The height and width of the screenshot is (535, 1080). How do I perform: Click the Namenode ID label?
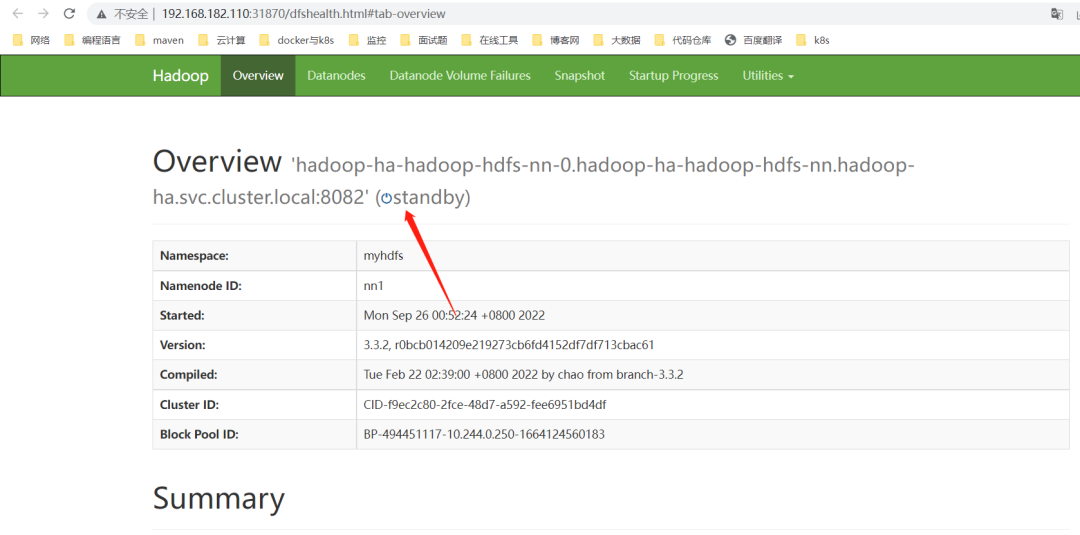pos(199,286)
